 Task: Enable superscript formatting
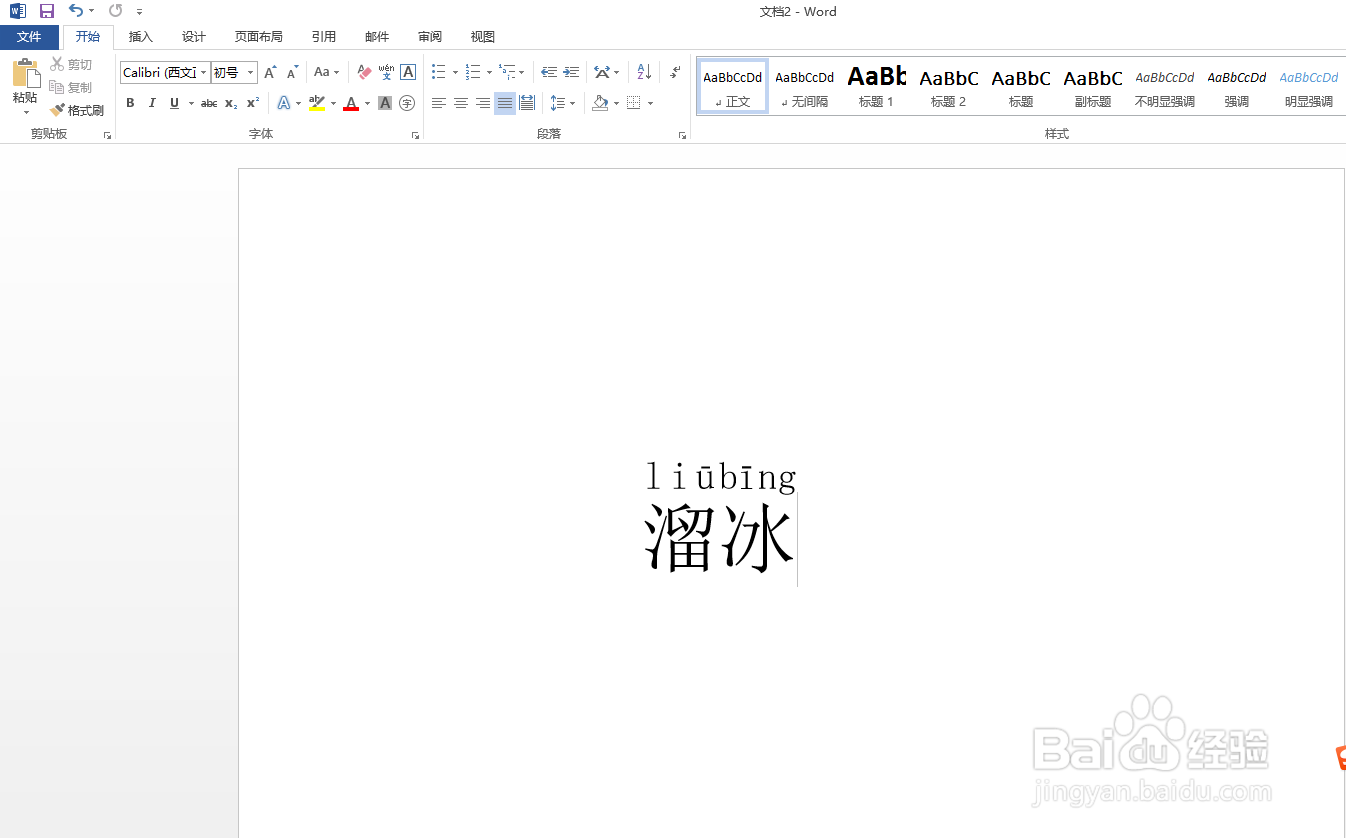coord(251,102)
